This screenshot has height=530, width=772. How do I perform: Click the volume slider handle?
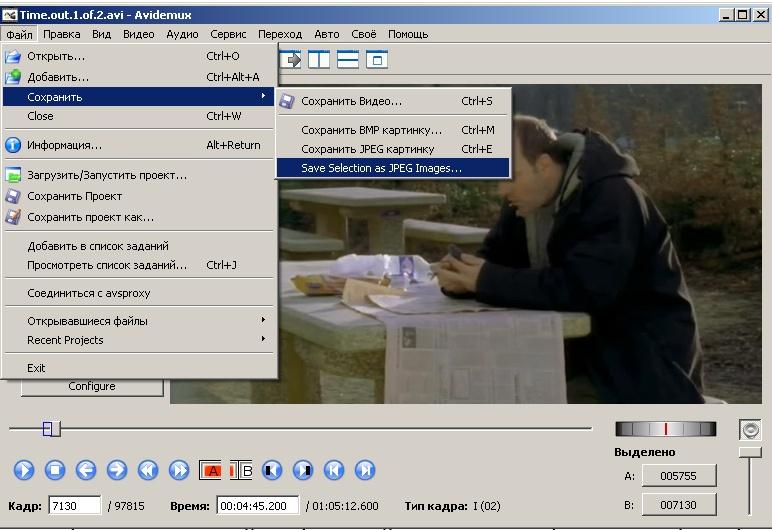(750, 452)
